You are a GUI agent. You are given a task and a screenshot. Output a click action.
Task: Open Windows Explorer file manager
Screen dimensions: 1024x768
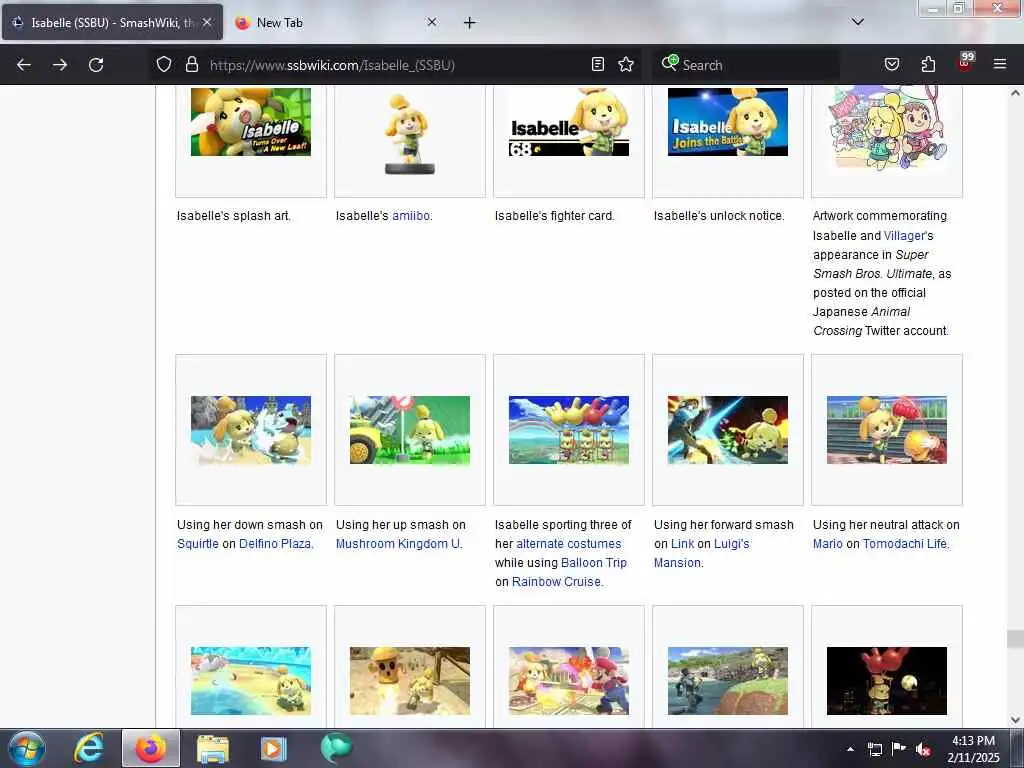[x=213, y=748]
